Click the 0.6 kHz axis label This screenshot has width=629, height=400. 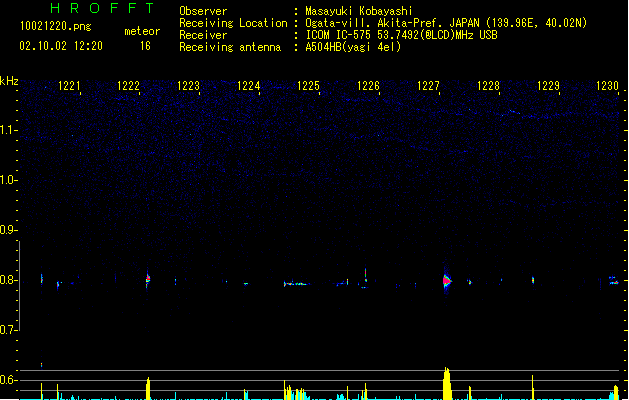[x=8, y=380]
